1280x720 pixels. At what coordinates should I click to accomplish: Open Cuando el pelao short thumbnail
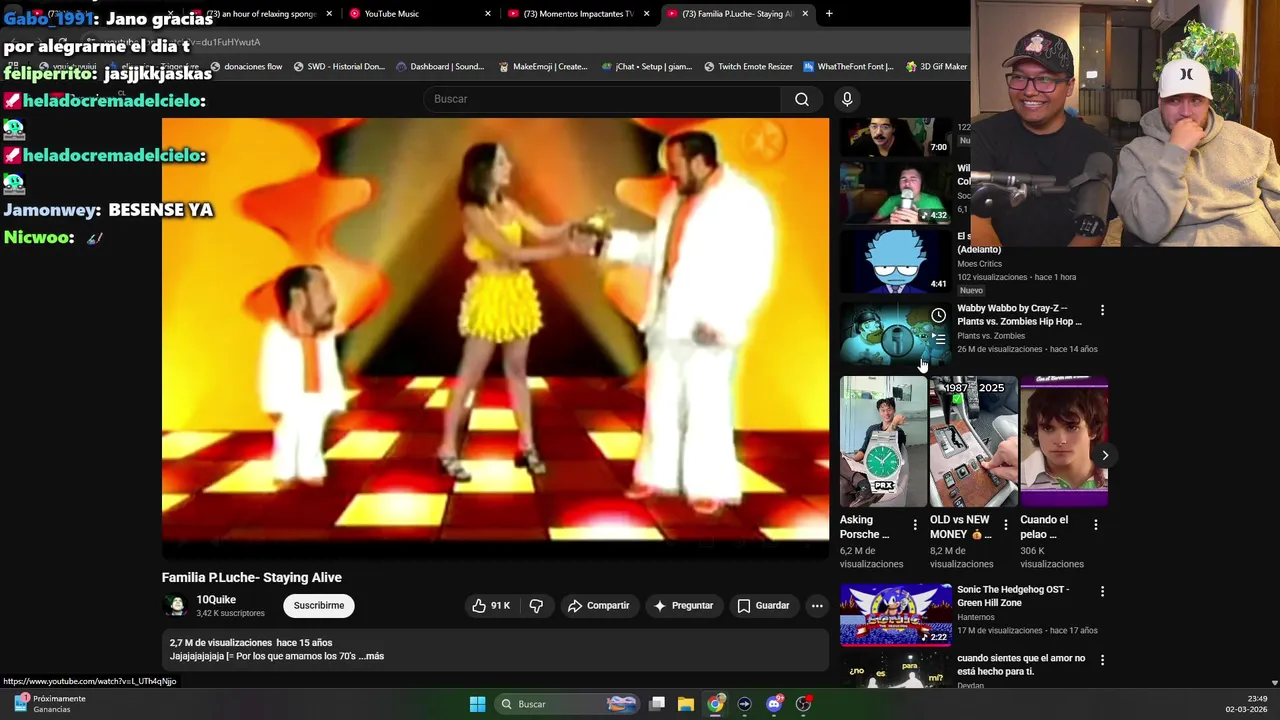pos(1064,442)
